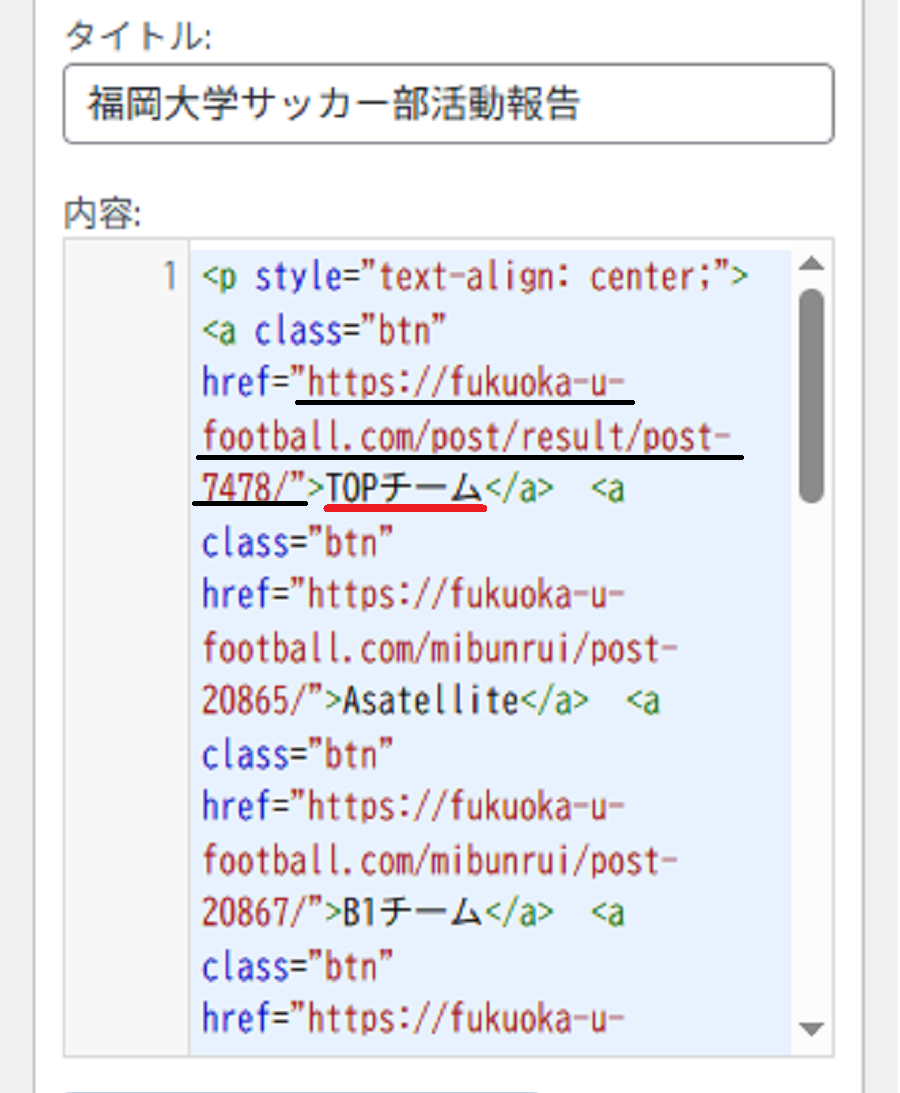Click the post-20865 URL segment
Viewport: 900px width, 1093px height.
pyautogui.click(x=439, y=674)
